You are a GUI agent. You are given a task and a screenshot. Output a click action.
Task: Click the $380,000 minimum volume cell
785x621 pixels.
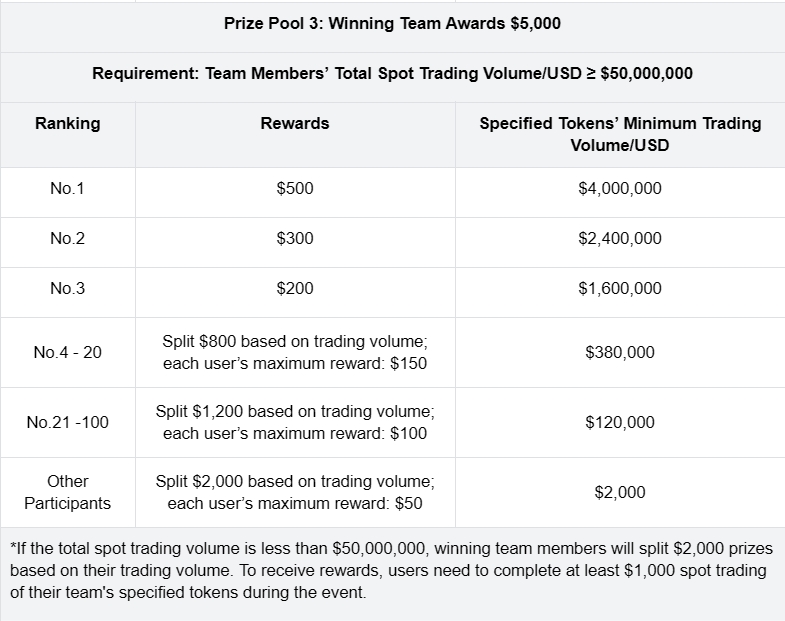pyautogui.click(x=620, y=352)
